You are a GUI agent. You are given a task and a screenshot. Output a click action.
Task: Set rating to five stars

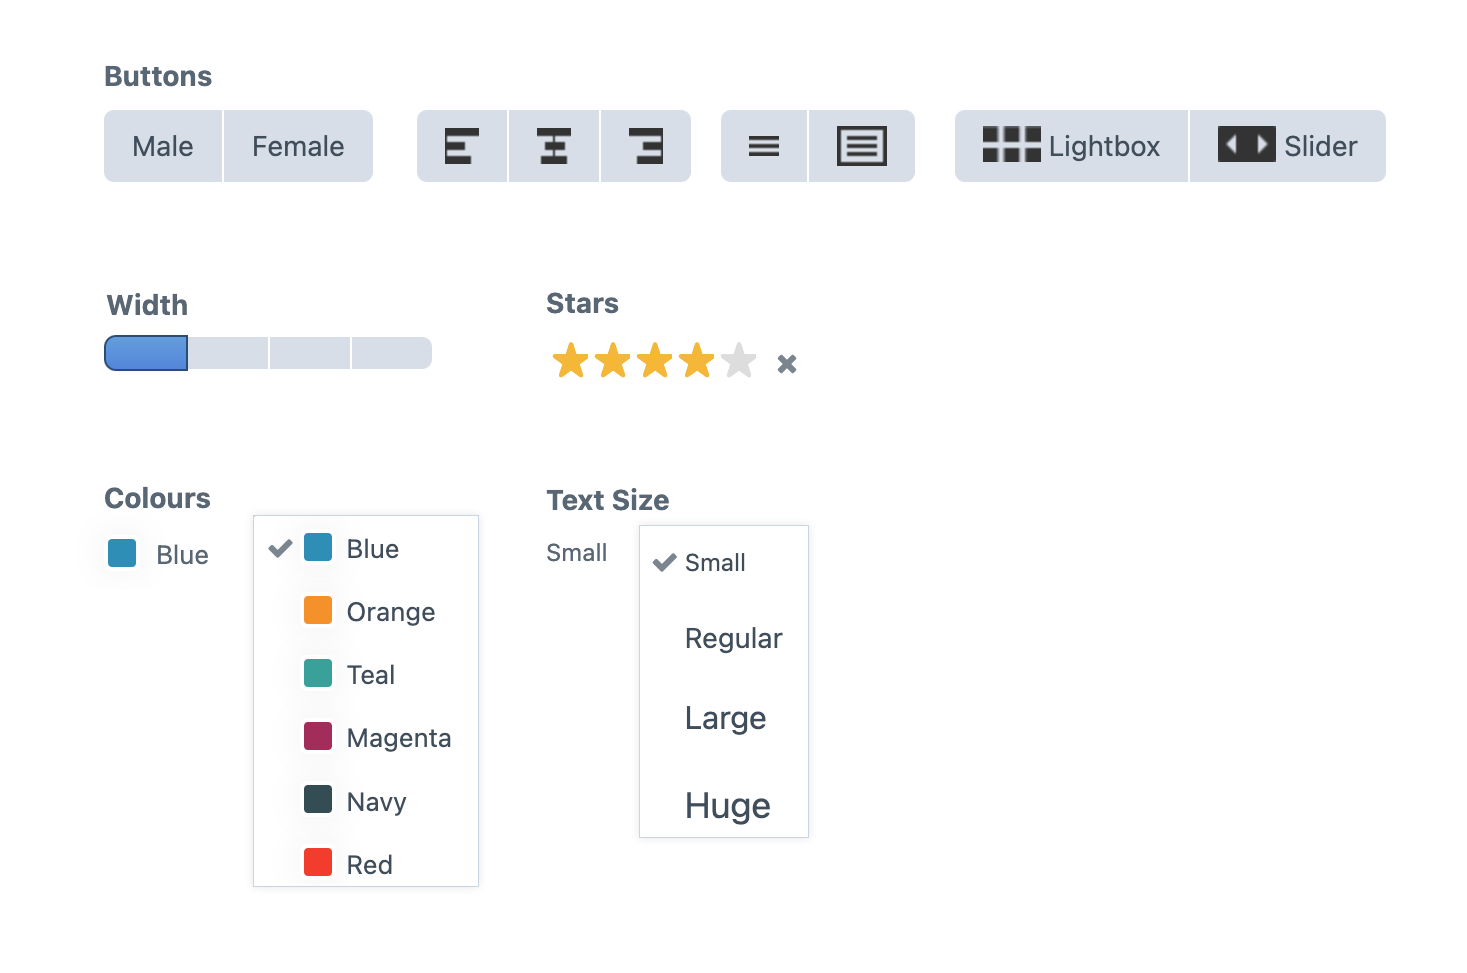click(x=739, y=361)
